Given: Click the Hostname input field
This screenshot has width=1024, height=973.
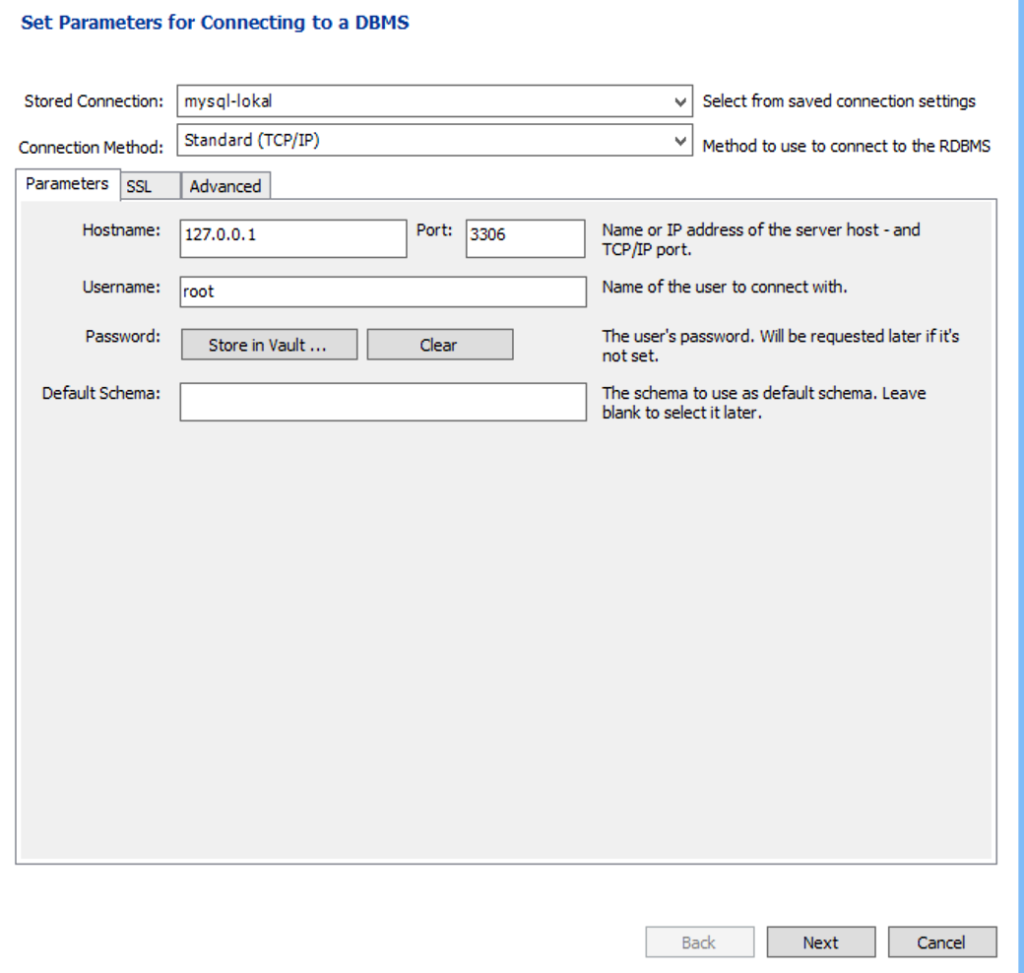Looking at the screenshot, I should tap(293, 238).
